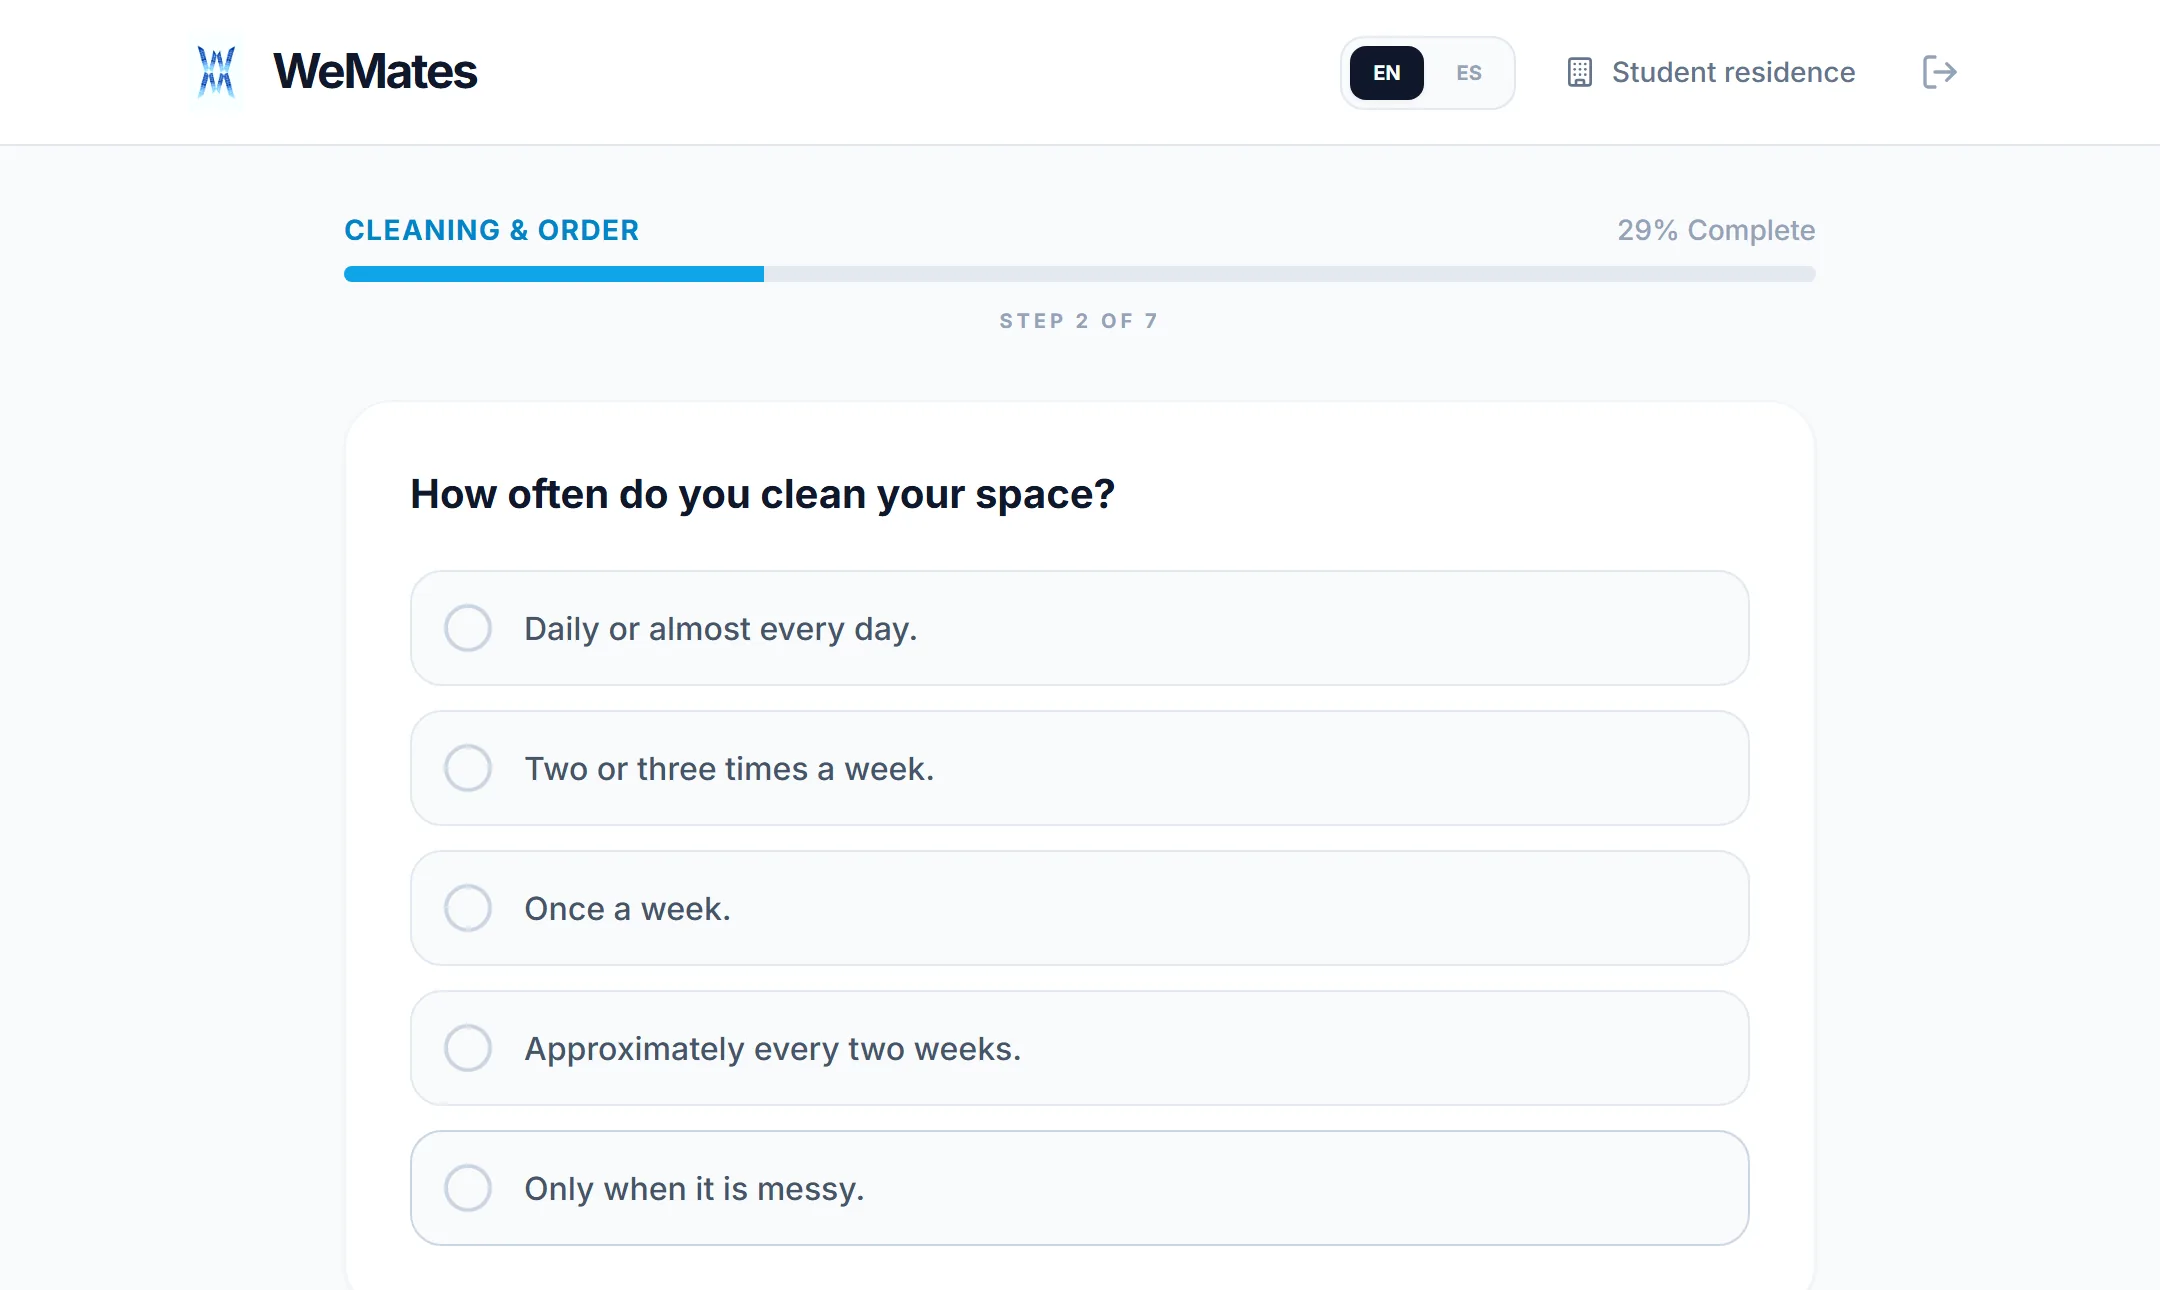2160x1290 pixels.
Task: Click the Cleaning & Order section heading
Action: tap(491, 230)
